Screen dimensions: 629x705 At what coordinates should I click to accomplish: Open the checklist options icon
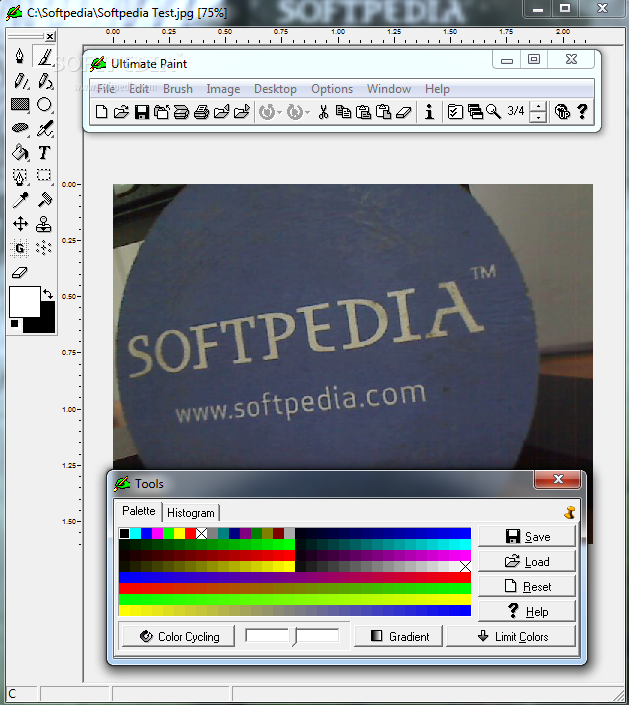click(x=455, y=112)
